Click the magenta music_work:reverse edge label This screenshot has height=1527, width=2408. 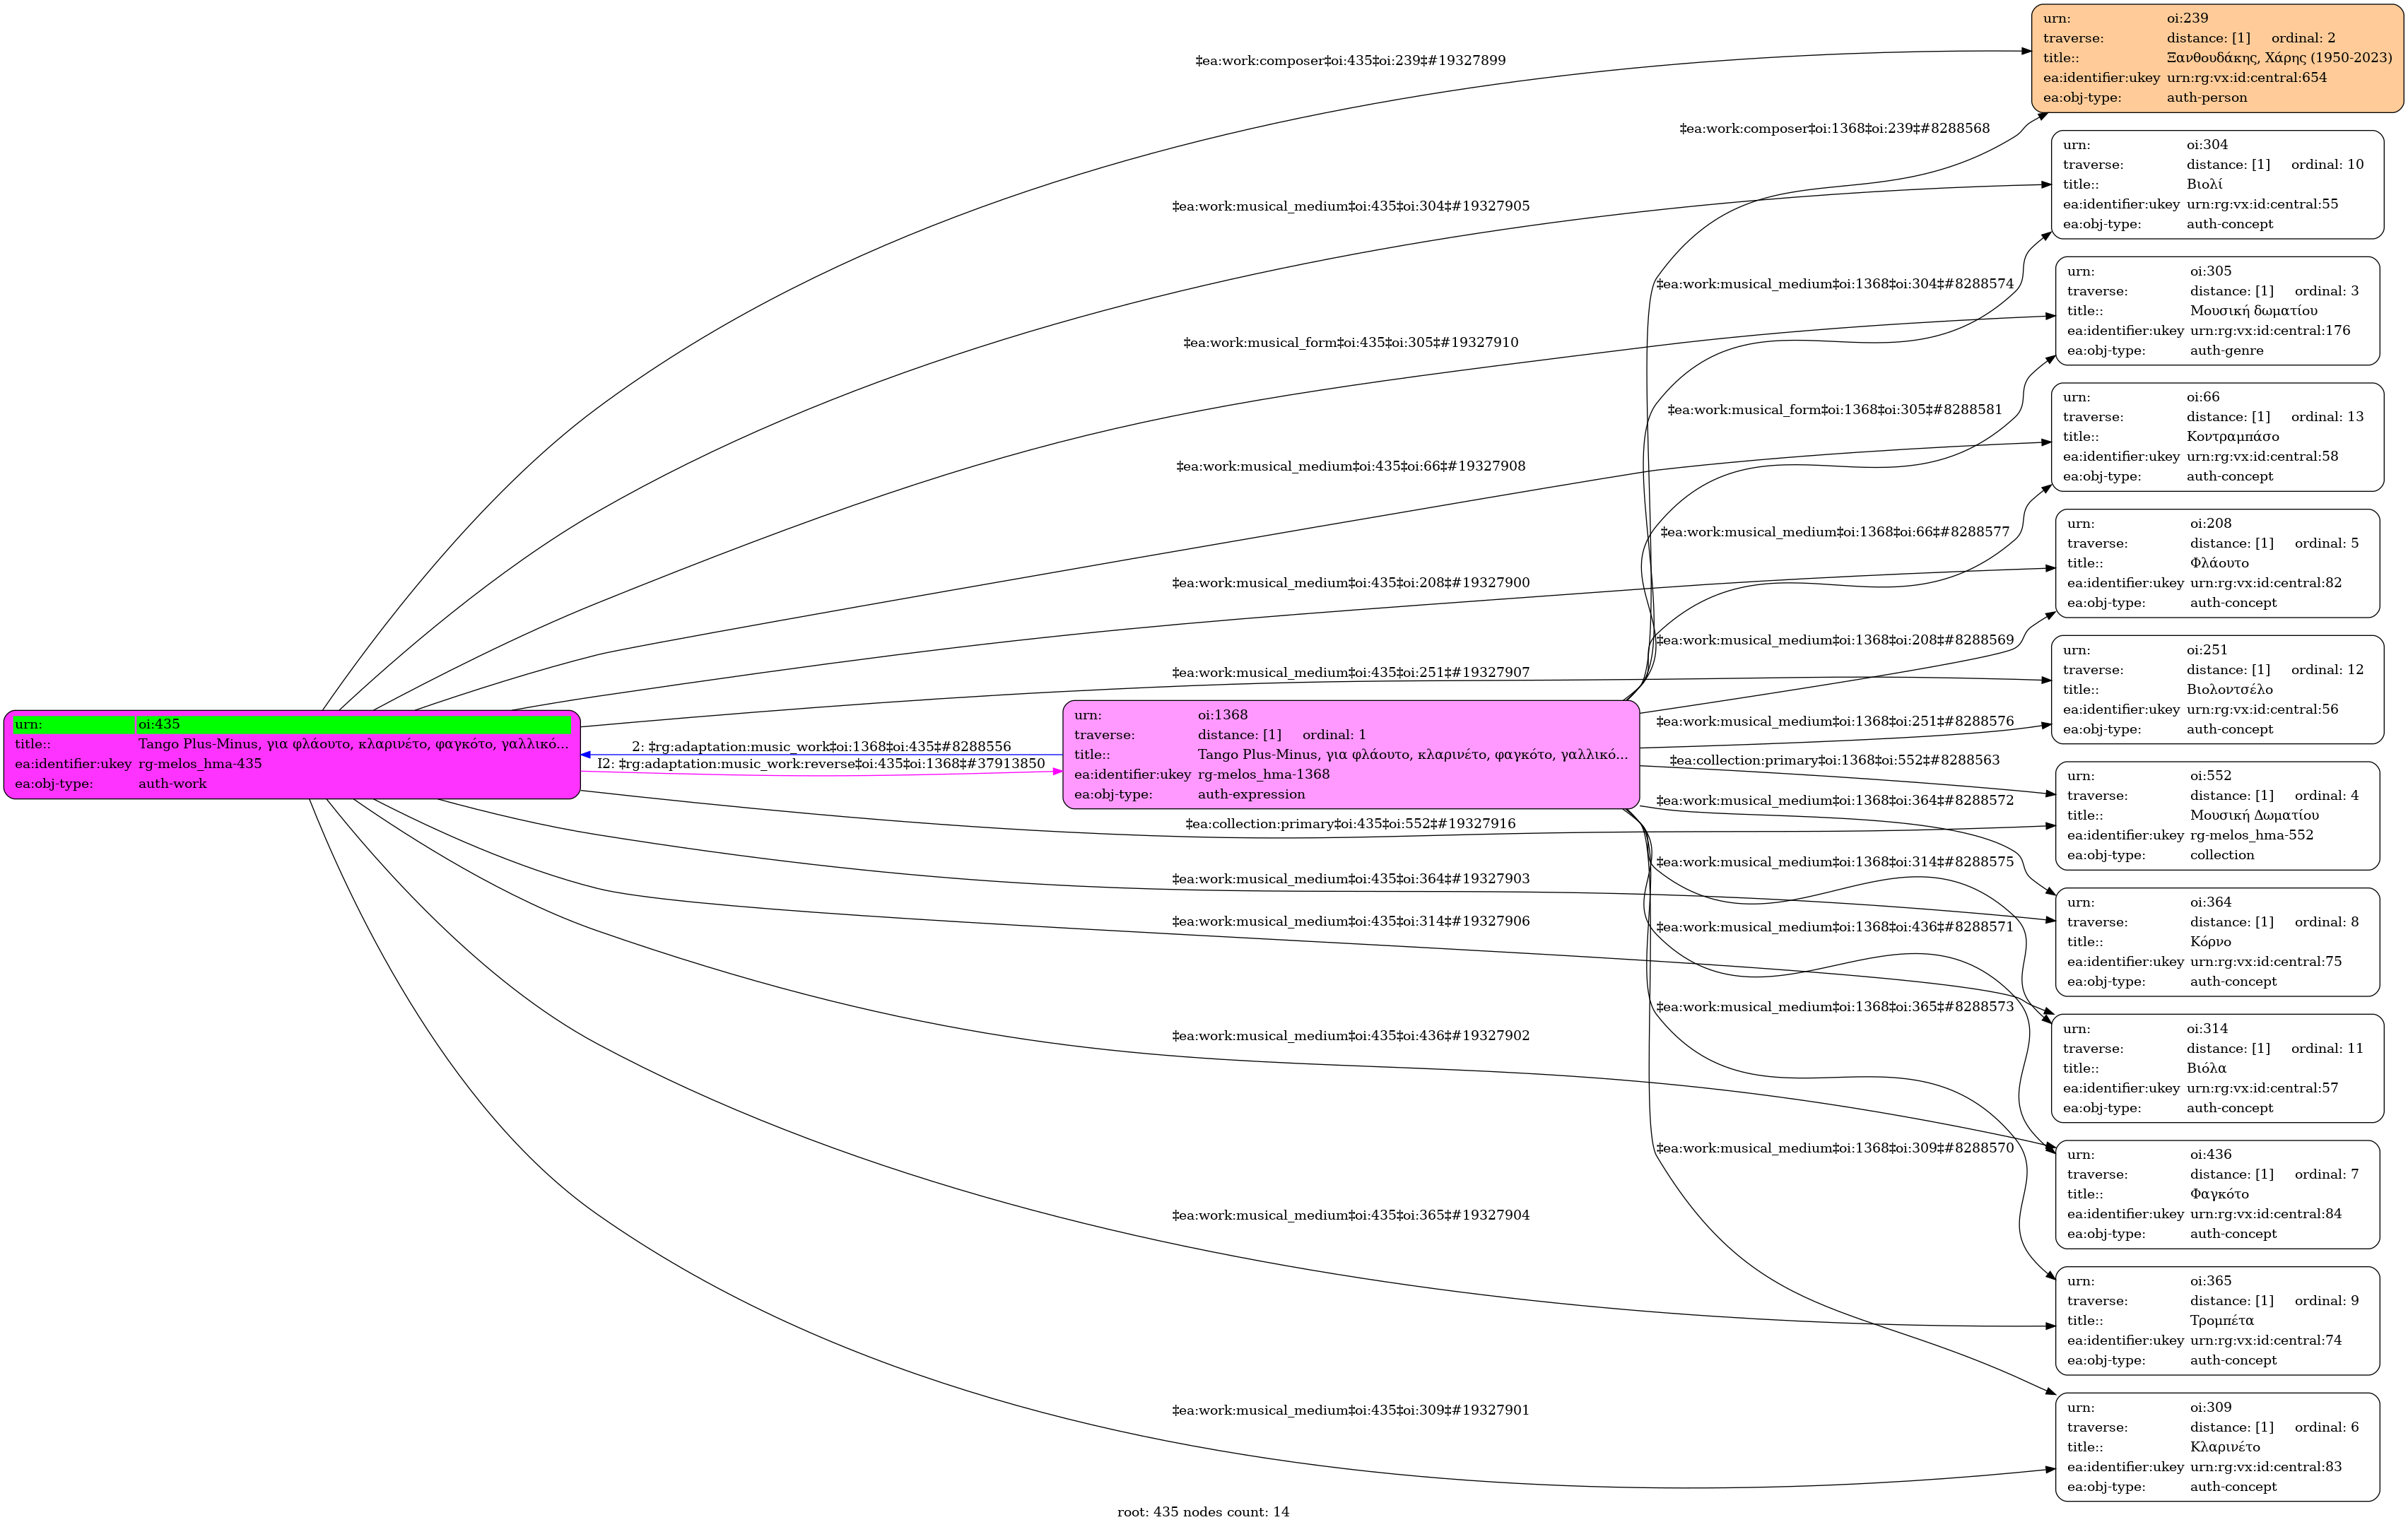click(821, 764)
